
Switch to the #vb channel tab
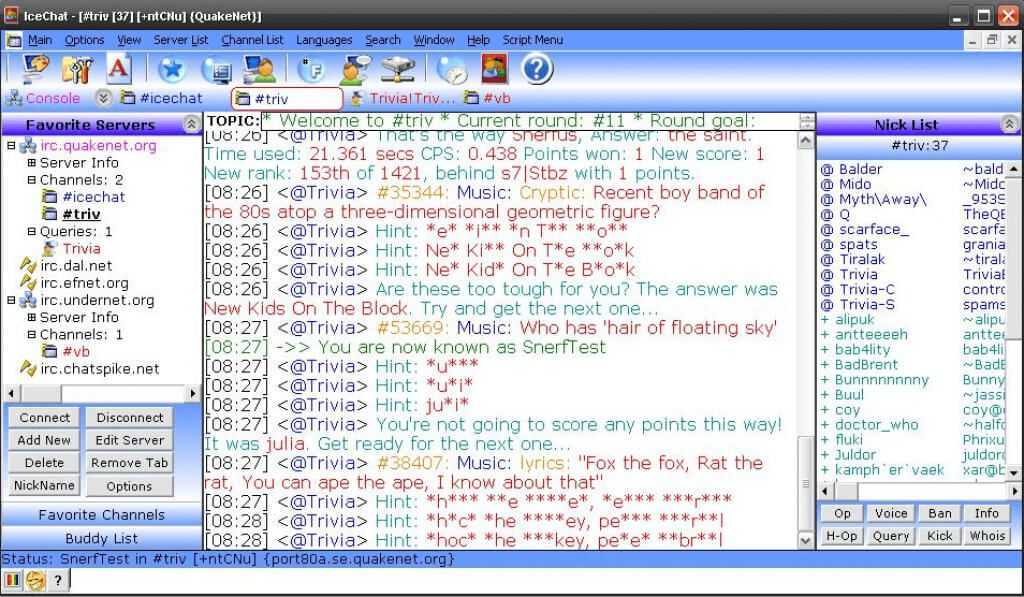click(x=487, y=99)
